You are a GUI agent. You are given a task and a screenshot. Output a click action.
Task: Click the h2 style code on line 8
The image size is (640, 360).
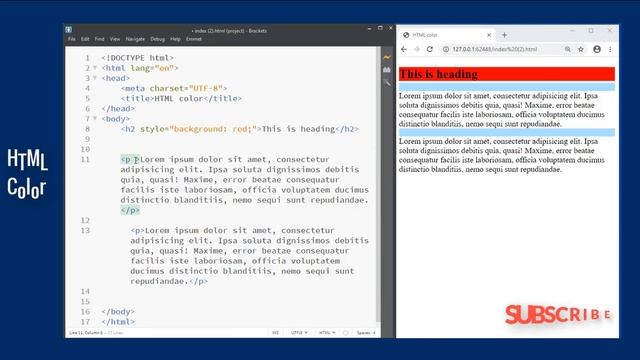(240, 129)
